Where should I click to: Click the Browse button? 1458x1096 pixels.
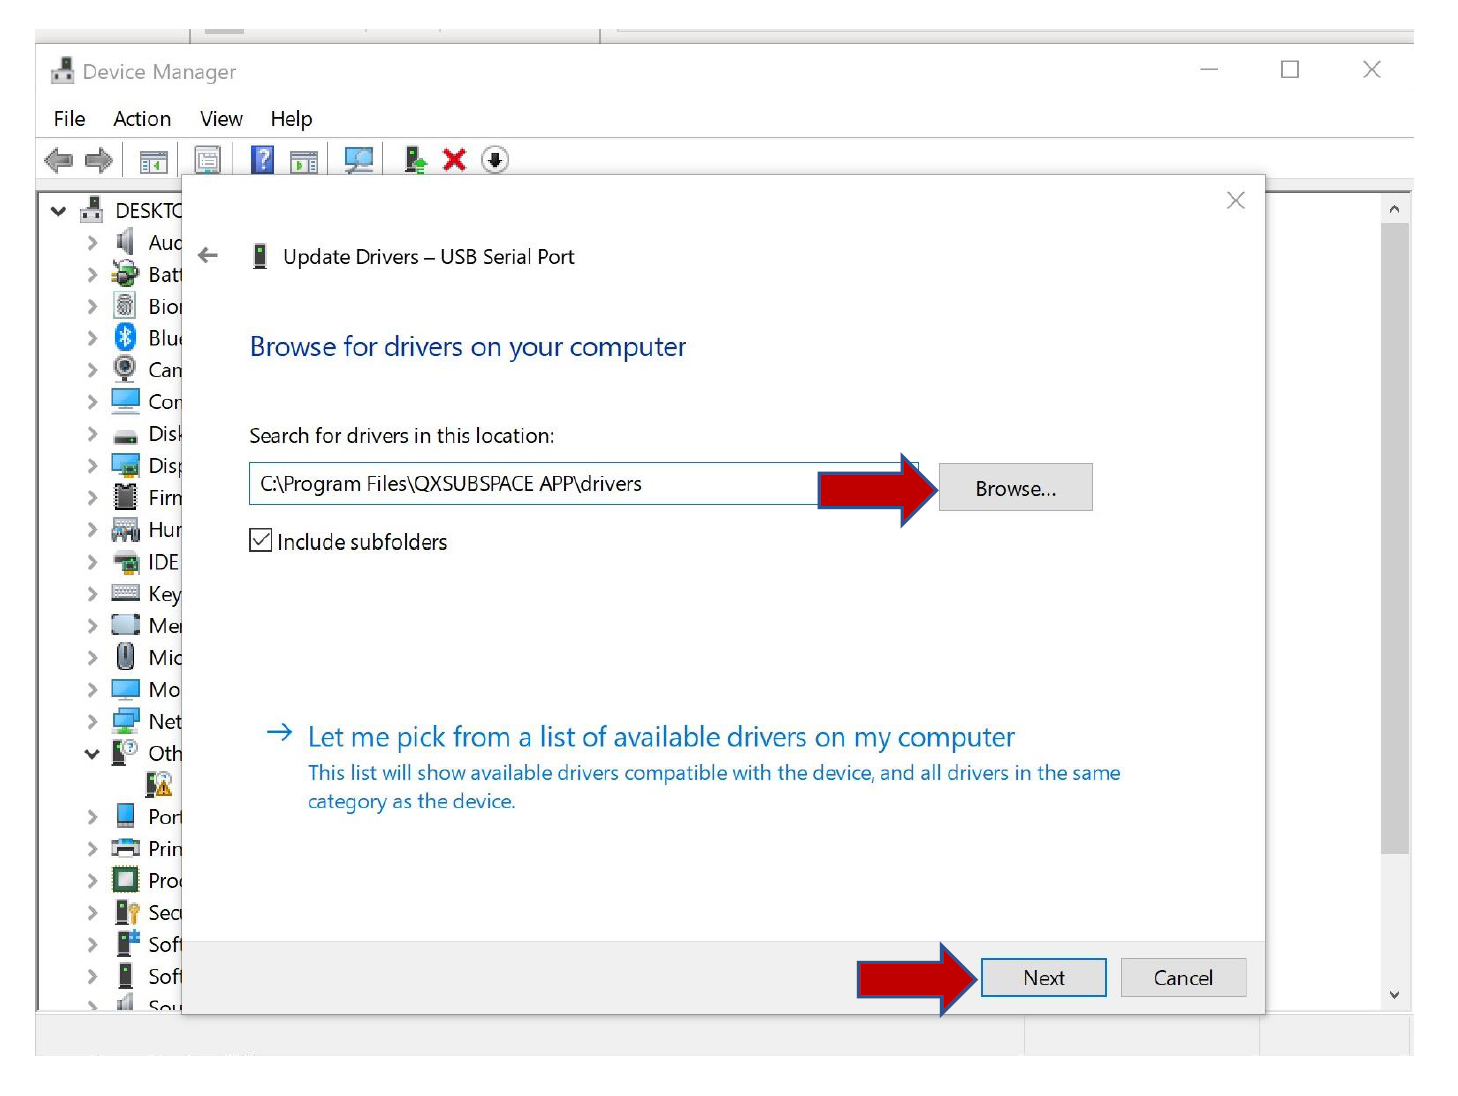(1015, 487)
